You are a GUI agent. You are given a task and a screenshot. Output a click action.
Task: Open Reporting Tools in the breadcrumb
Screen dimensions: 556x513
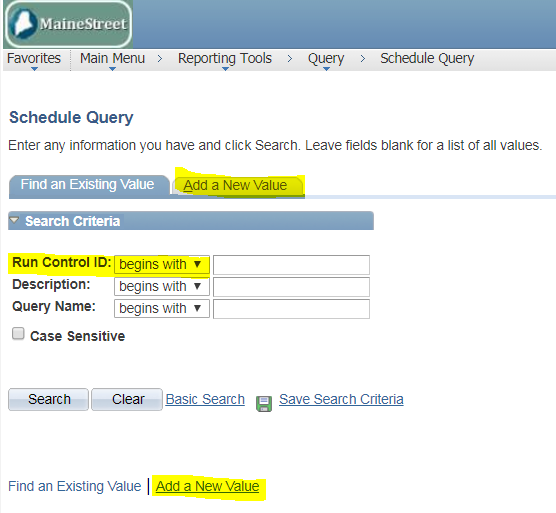tap(225, 58)
